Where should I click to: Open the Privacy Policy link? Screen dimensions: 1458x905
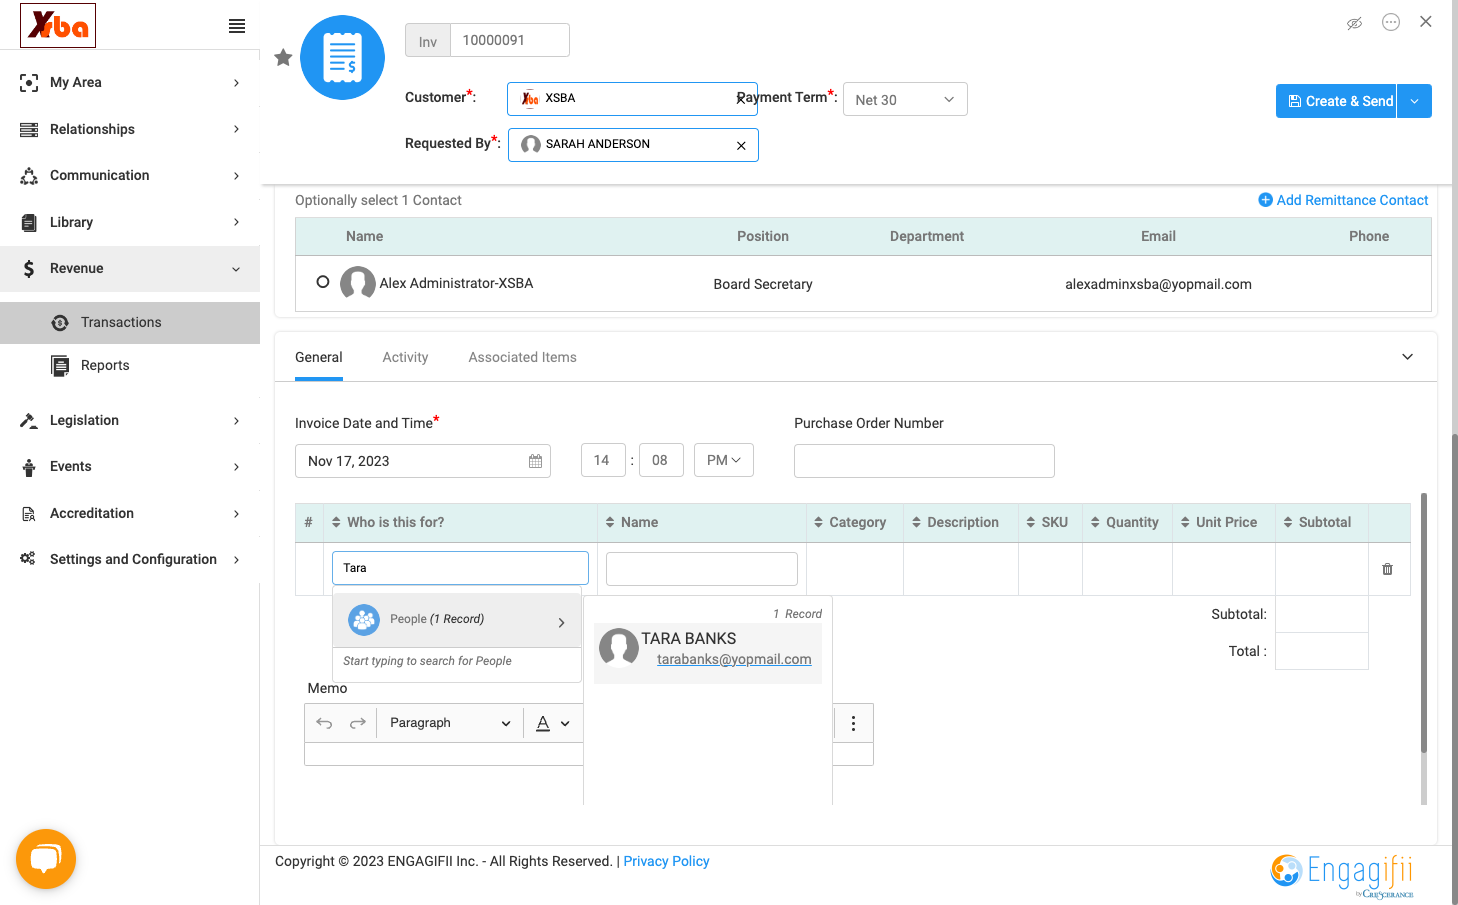pos(666,861)
